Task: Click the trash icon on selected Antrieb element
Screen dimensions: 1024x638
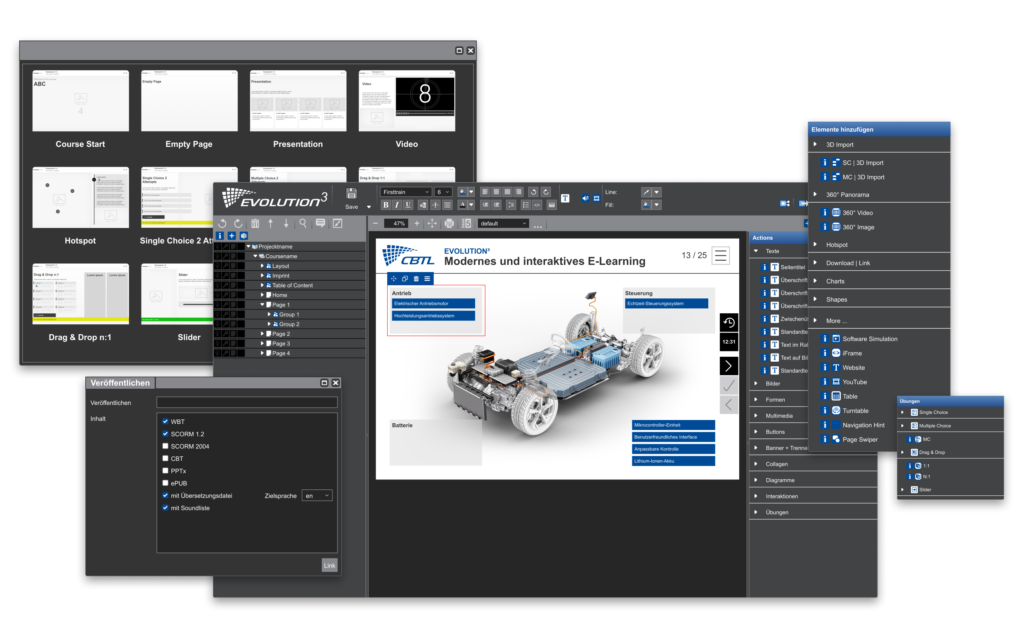Action: (x=416, y=279)
